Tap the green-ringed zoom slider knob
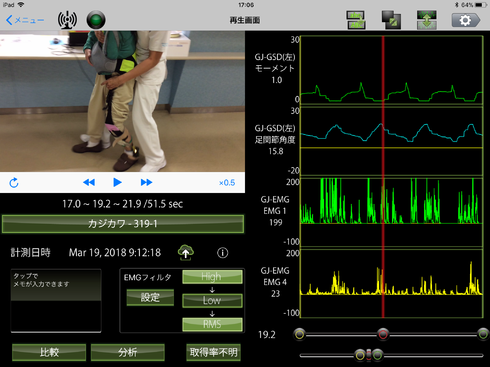 pos(378,356)
